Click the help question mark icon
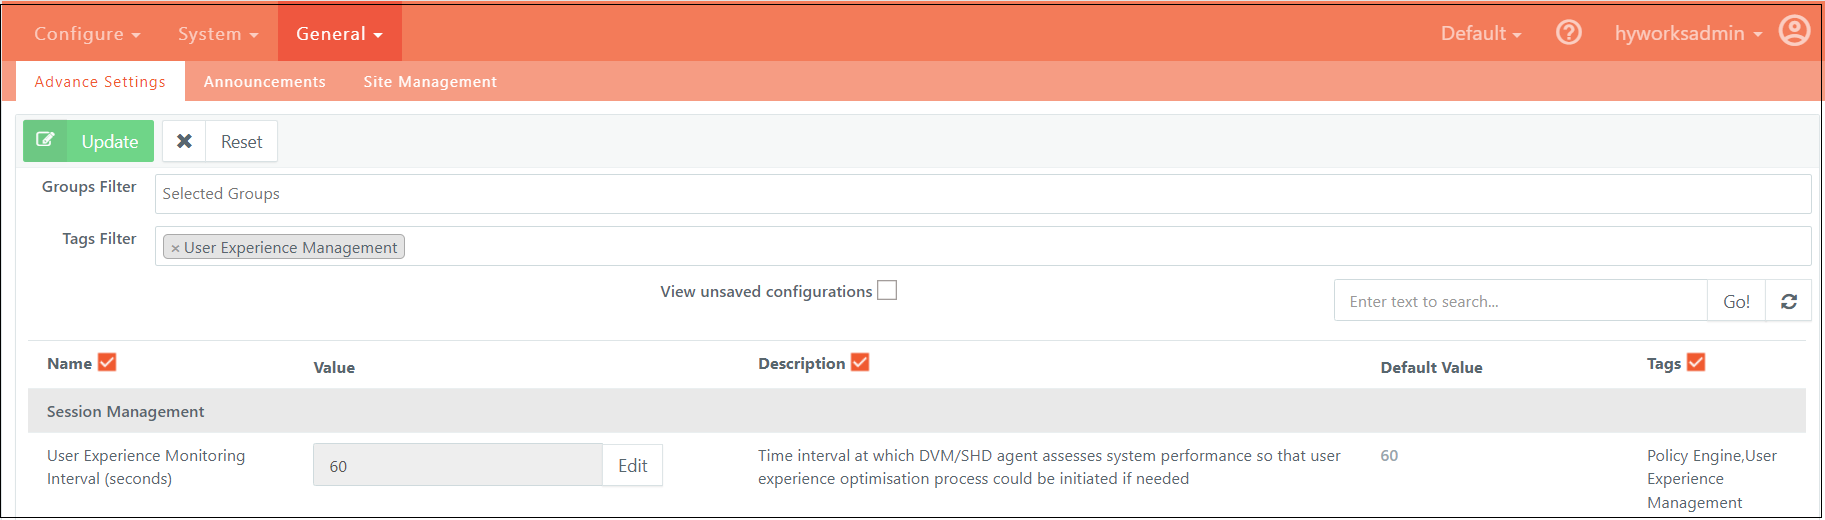1825x520 pixels. [1568, 33]
